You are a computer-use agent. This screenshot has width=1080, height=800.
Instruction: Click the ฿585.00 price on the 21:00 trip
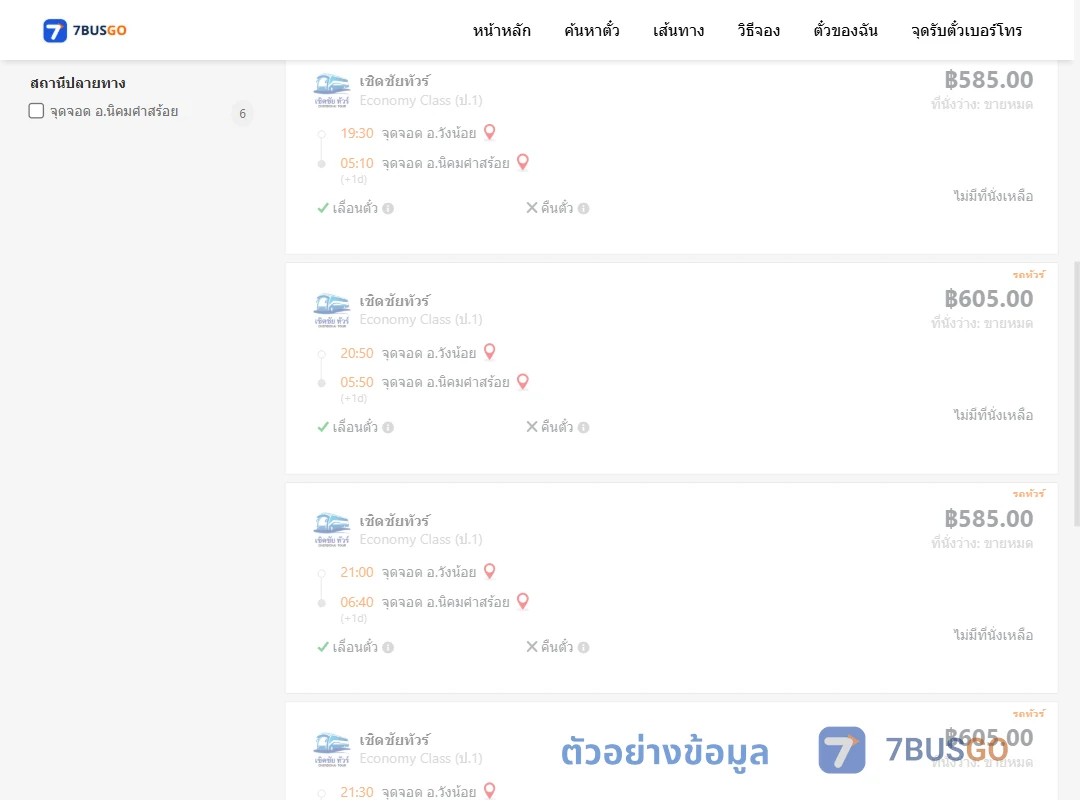(988, 519)
